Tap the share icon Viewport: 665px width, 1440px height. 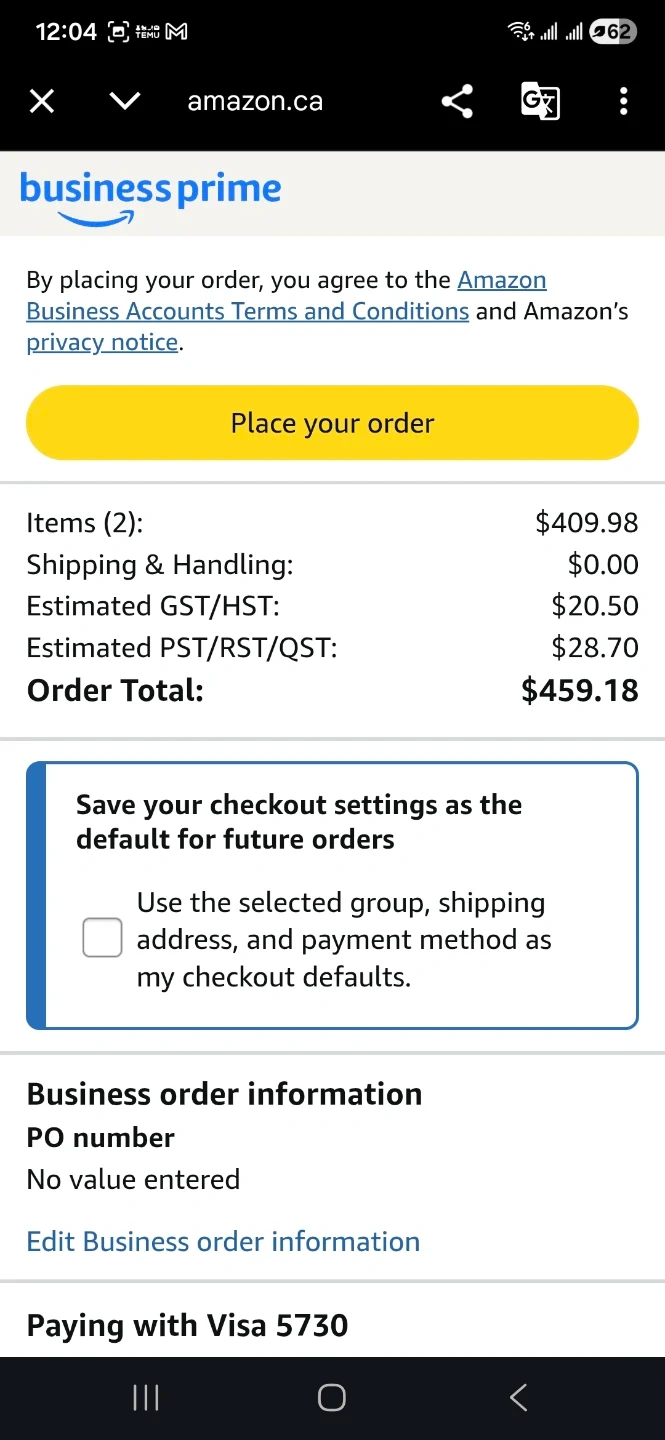point(457,101)
